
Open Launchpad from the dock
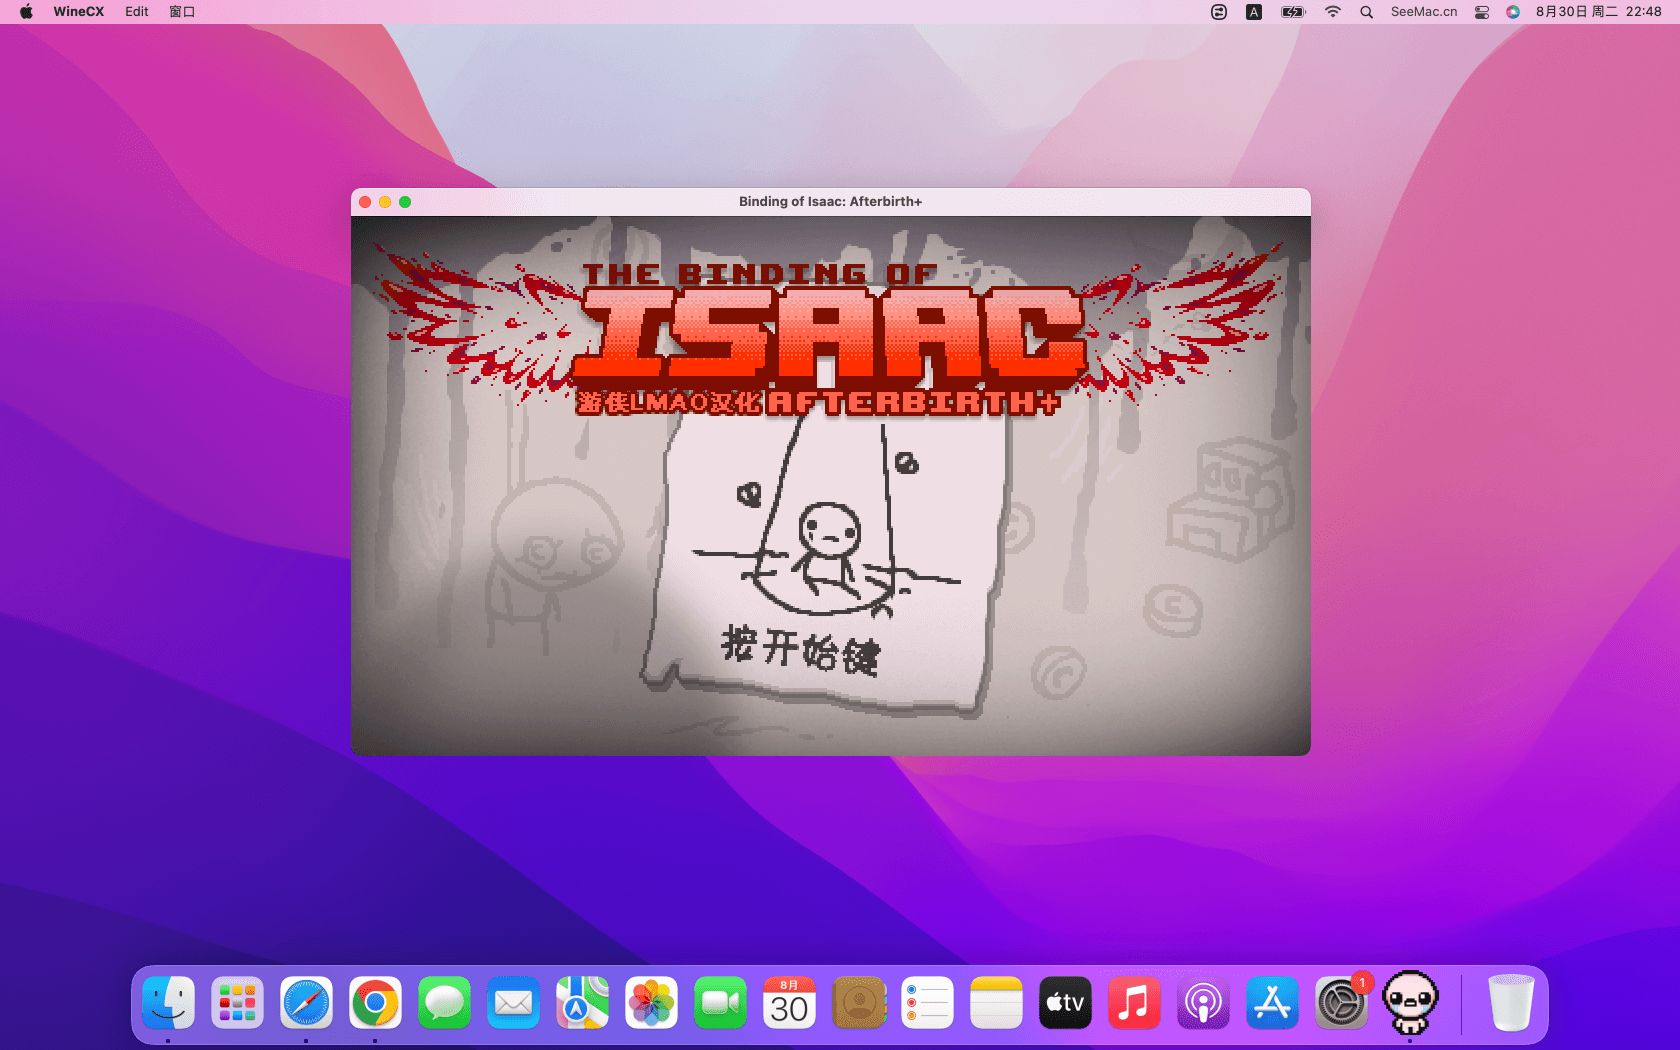(x=237, y=1003)
